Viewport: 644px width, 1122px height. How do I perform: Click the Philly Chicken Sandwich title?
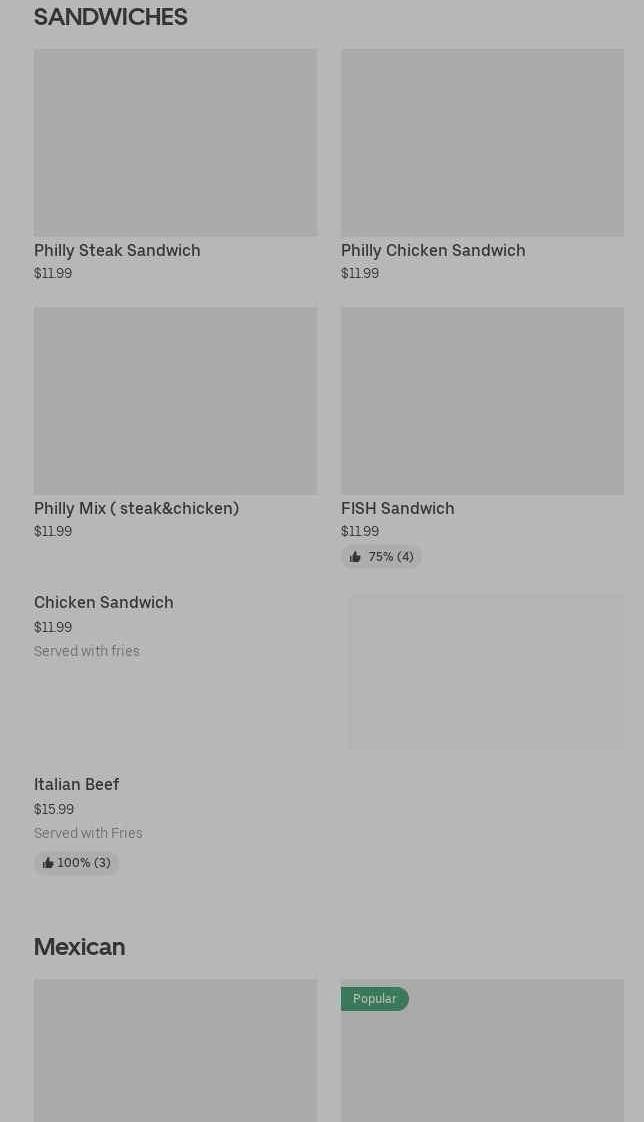pos(433,250)
